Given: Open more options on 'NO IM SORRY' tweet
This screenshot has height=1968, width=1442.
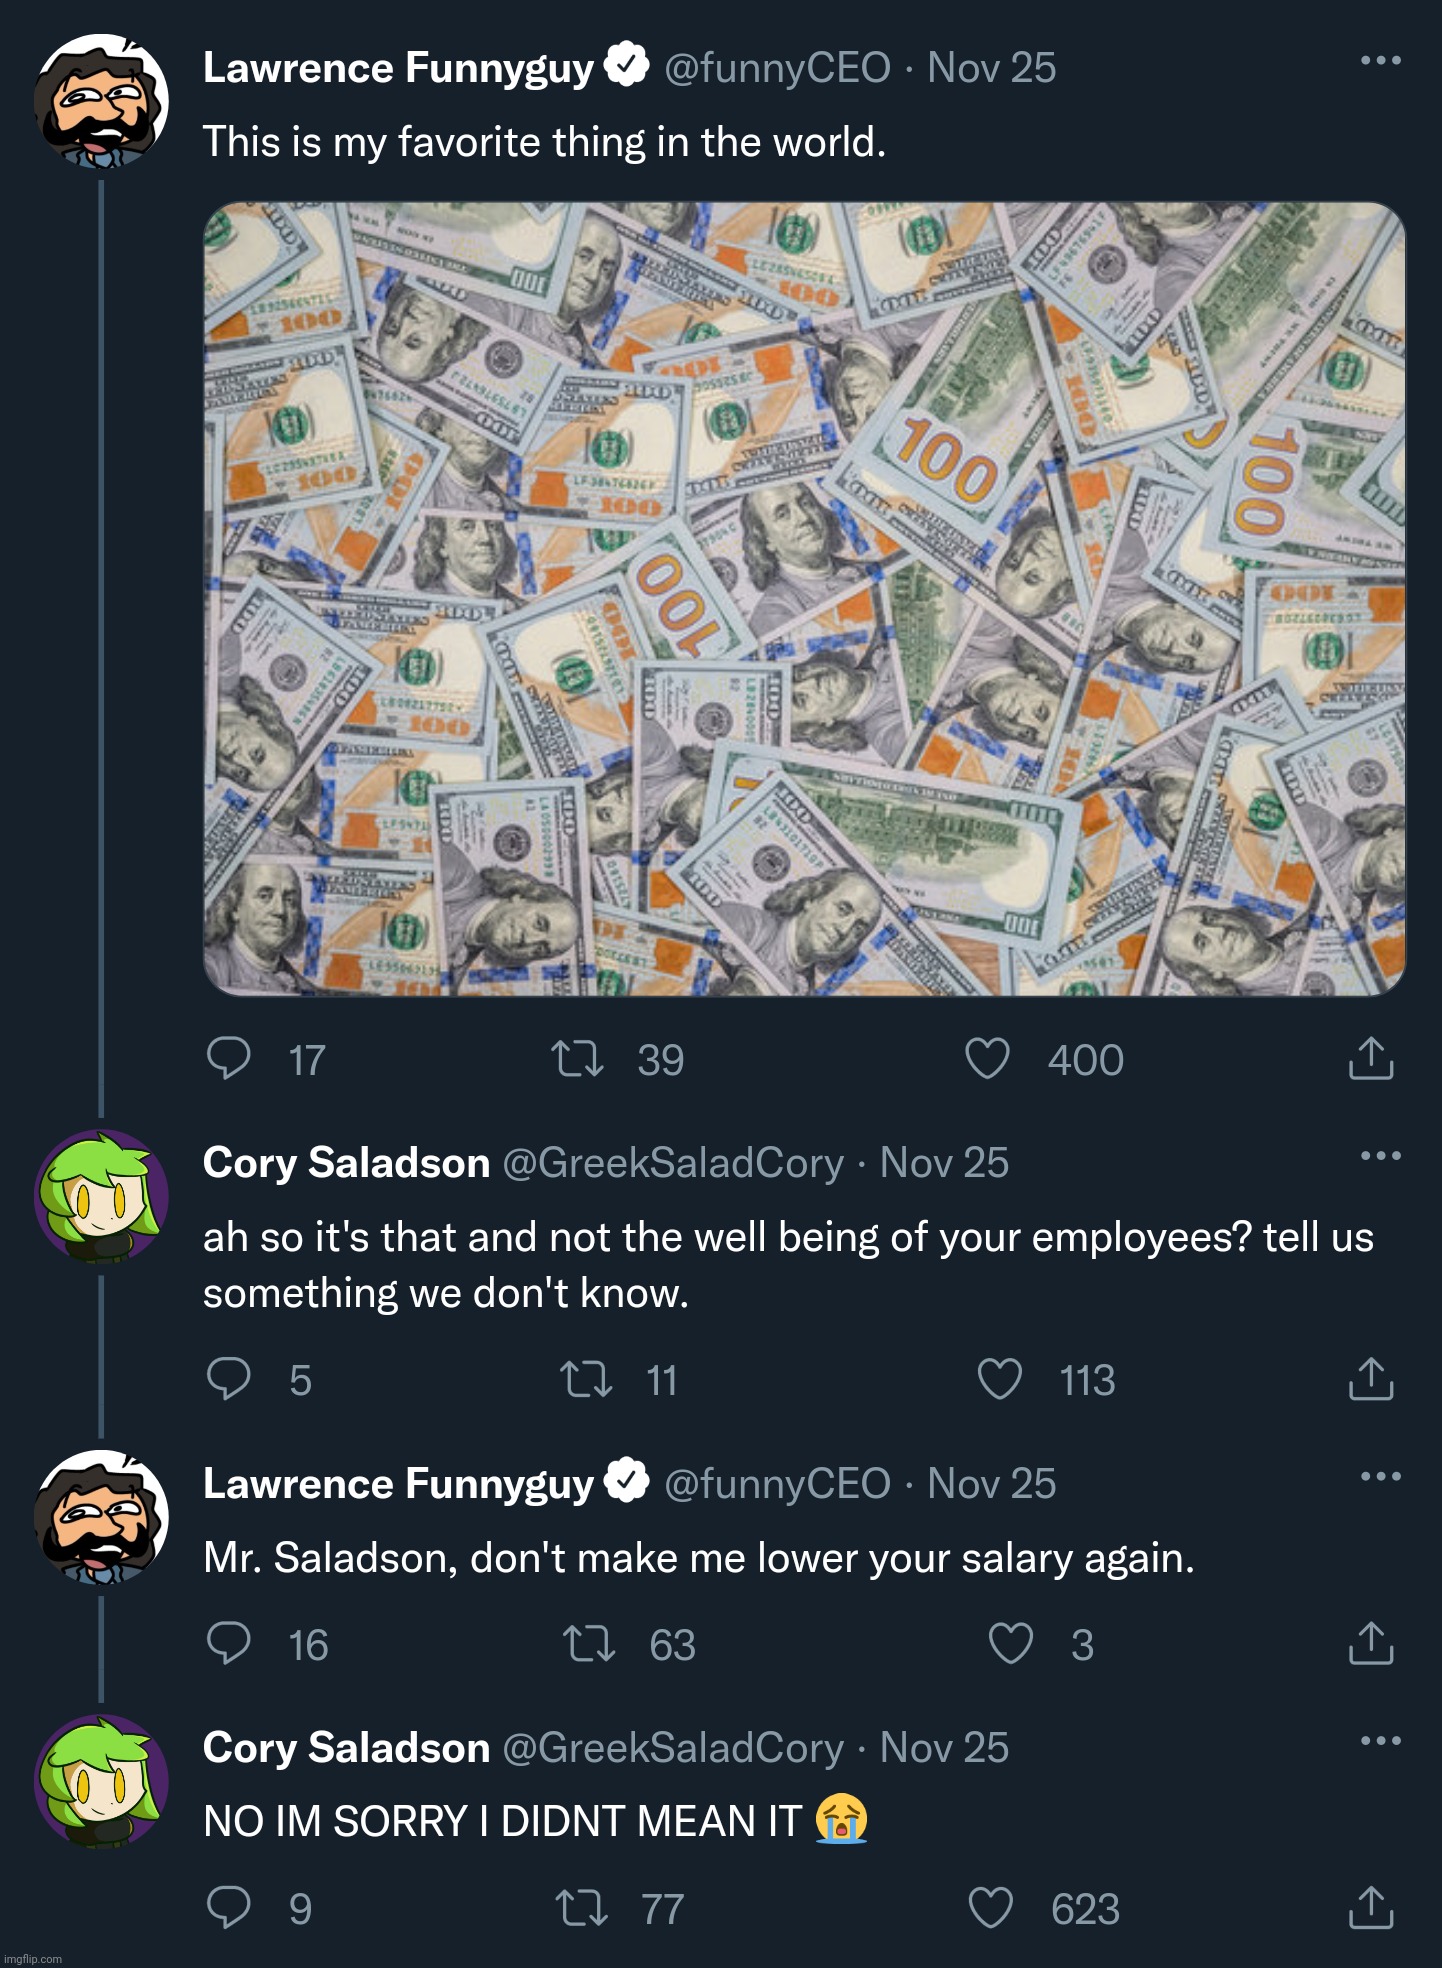Looking at the screenshot, I should [1380, 1741].
